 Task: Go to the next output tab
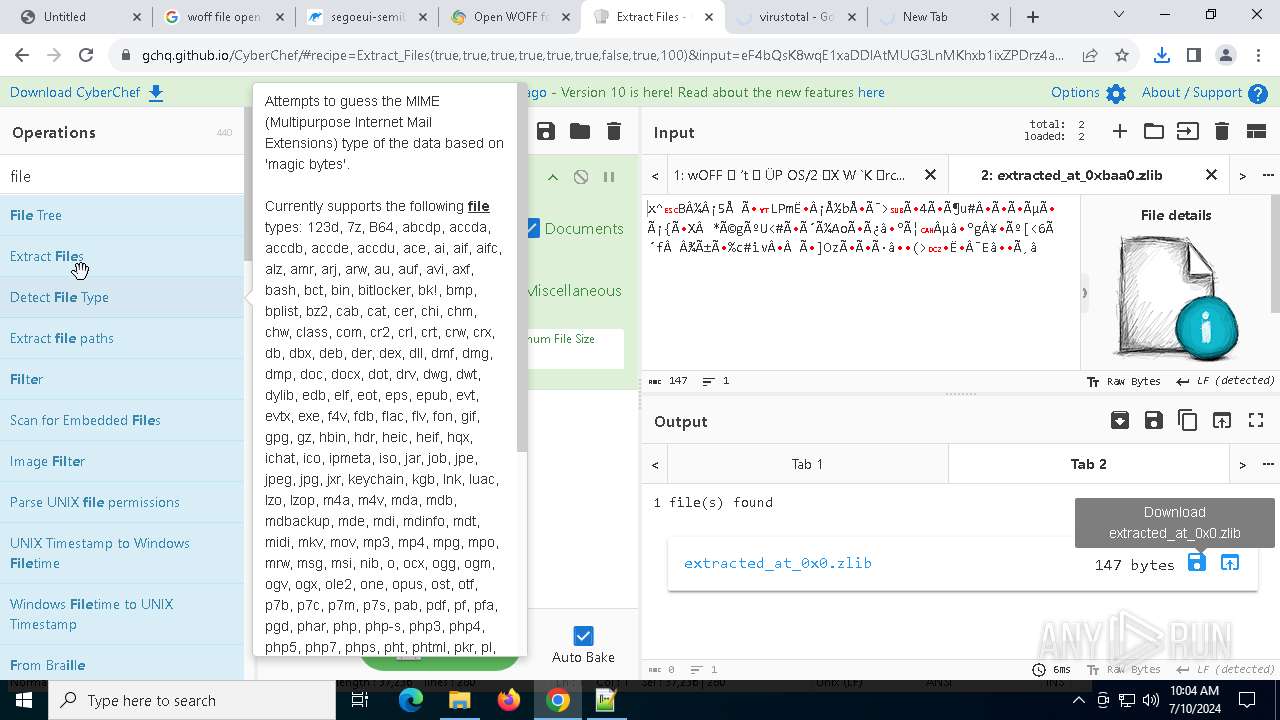point(1242,464)
